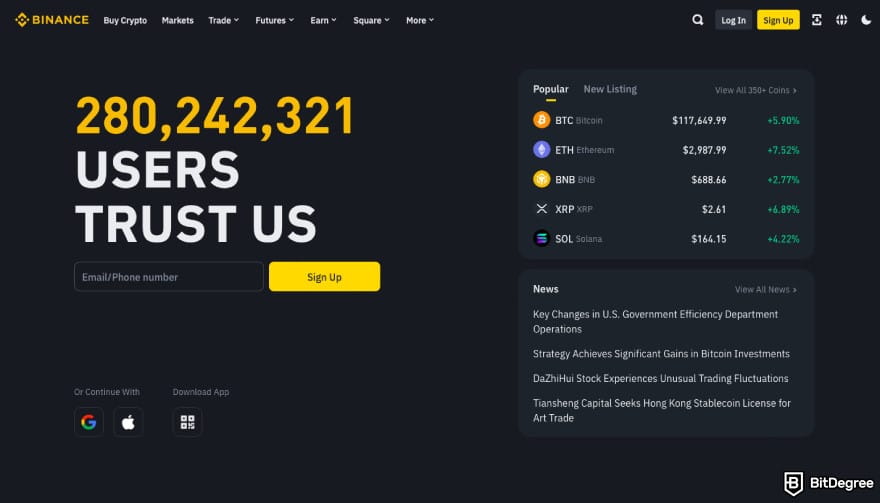880x503 pixels.
Task: Click the +5.90% change for BTC
Action: (783, 120)
